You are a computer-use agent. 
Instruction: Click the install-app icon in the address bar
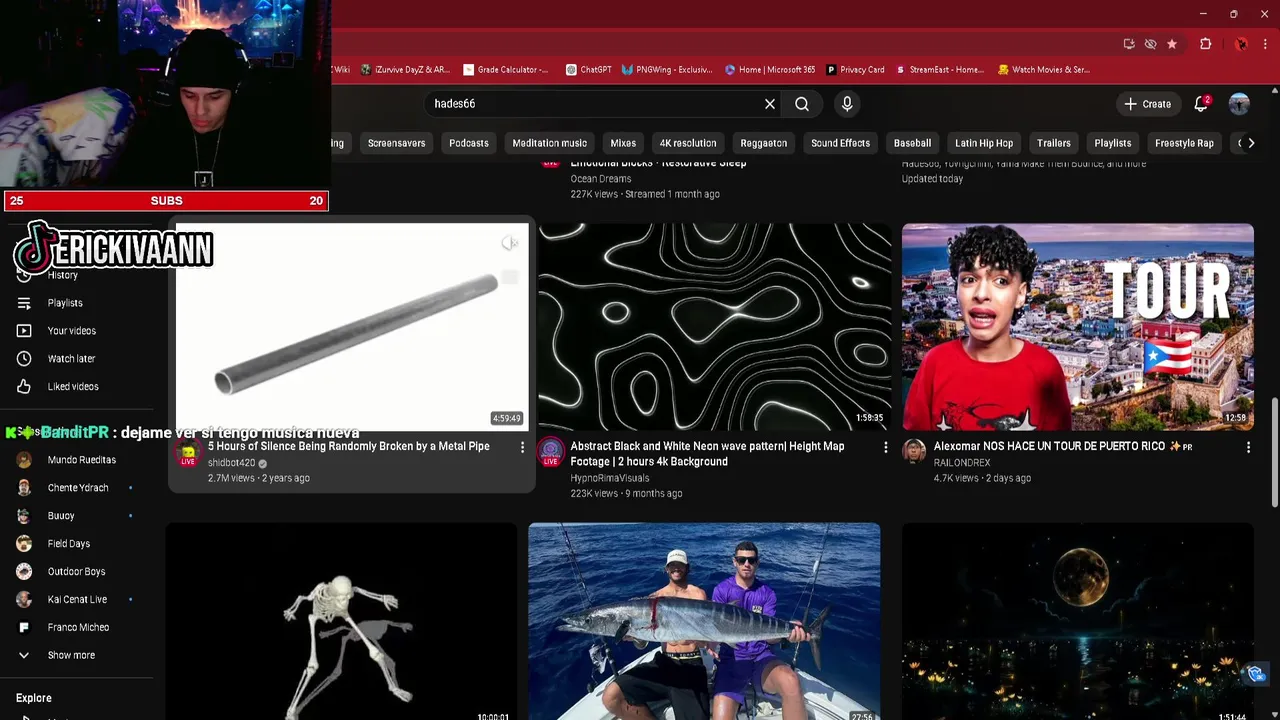click(1129, 44)
